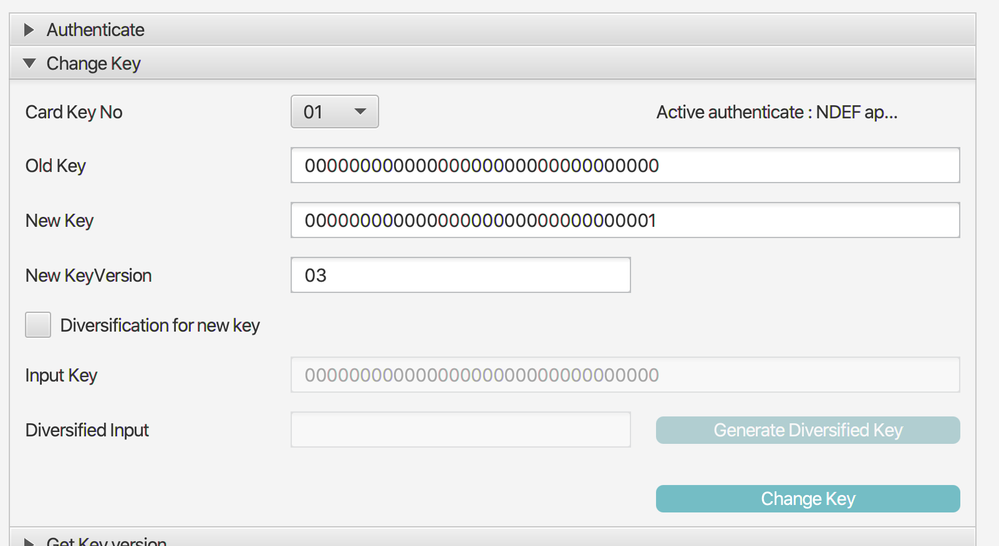Screen dimensions: 999x546
Task: Click the New KeyVersion label
Action: (x=89, y=275)
